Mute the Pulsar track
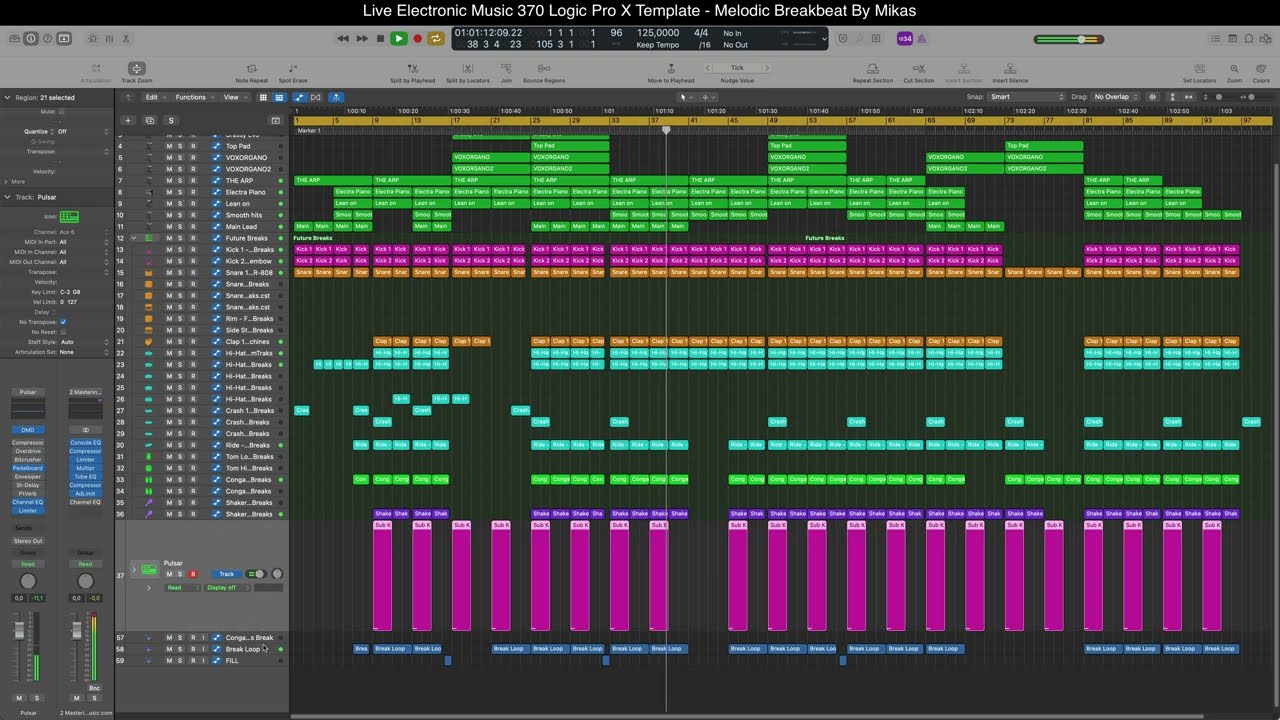The height and width of the screenshot is (720, 1280). (169, 574)
